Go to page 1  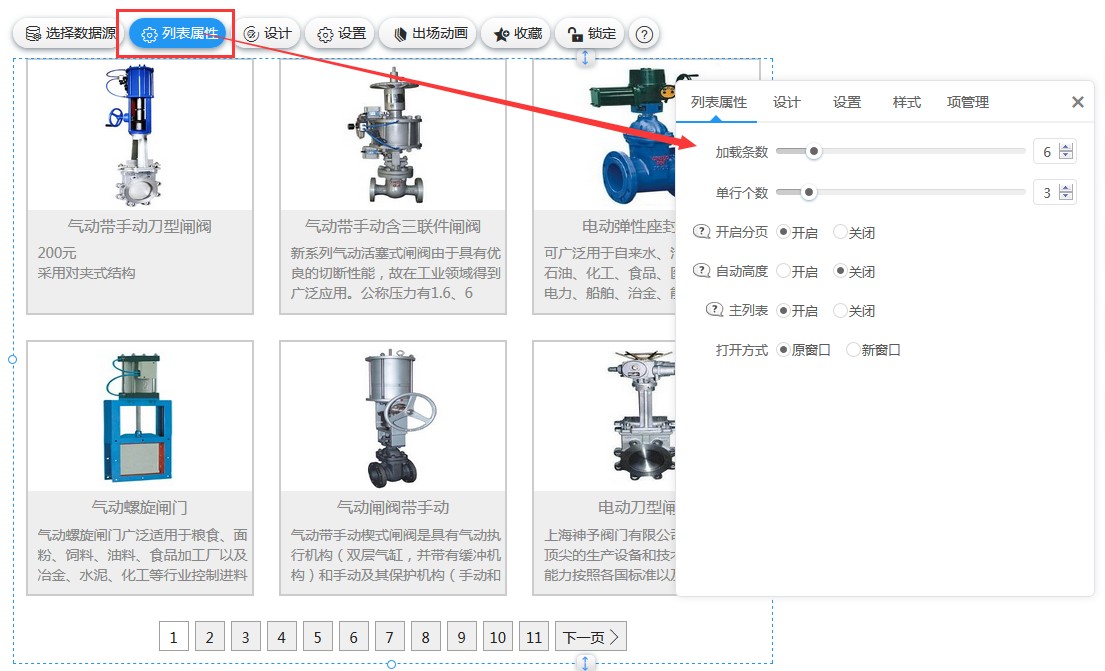tap(173, 636)
